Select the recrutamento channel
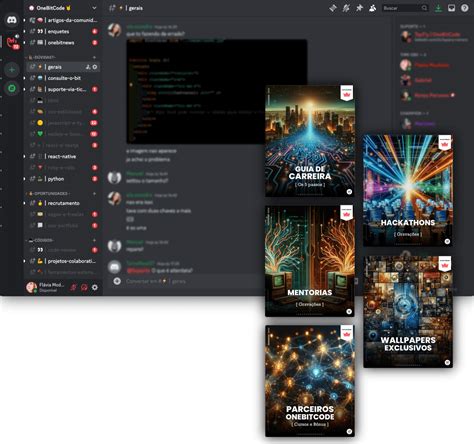This screenshot has width=474, height=444. pyautogui.click(x=63, y=203)
